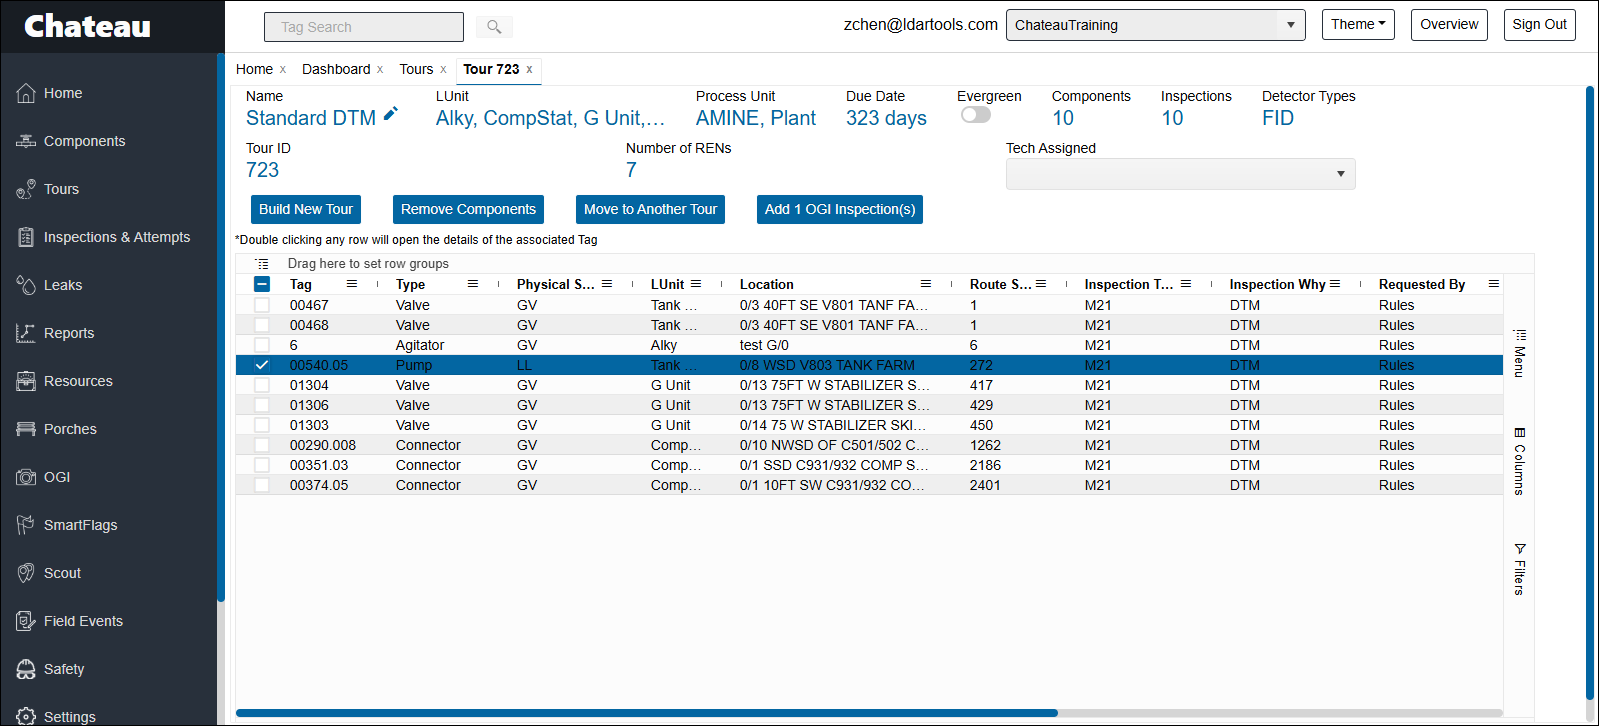Toggle the Evergreen switch
This screenshot has height=726, width=1599.
pos(975,115)
